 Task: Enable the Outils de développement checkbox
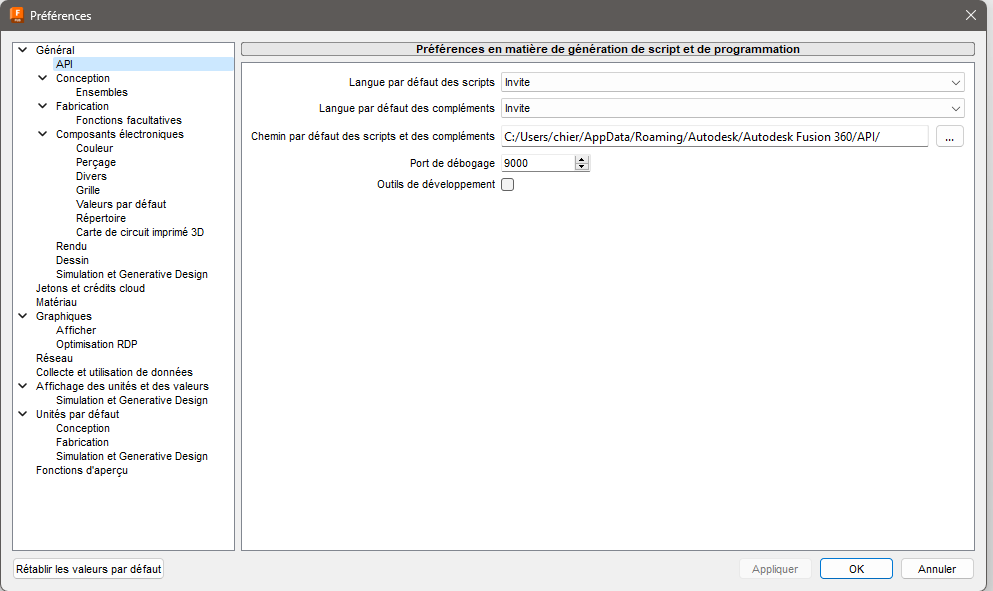pyautogui.click(x=507, y=184)
